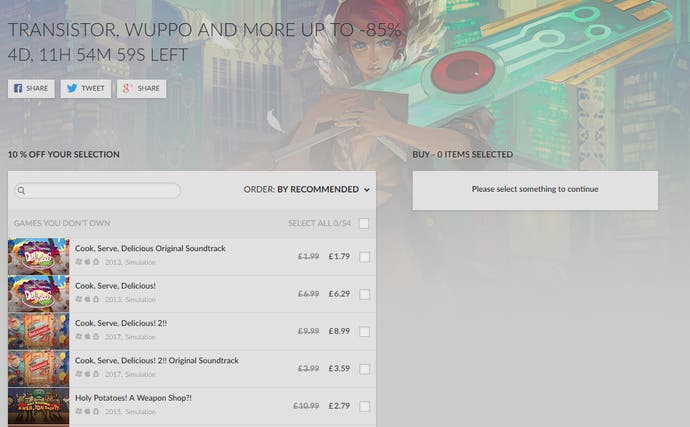Open the Order By Recommended dropdown
Screen dimensions: 690x427
(x=307, y=190)
